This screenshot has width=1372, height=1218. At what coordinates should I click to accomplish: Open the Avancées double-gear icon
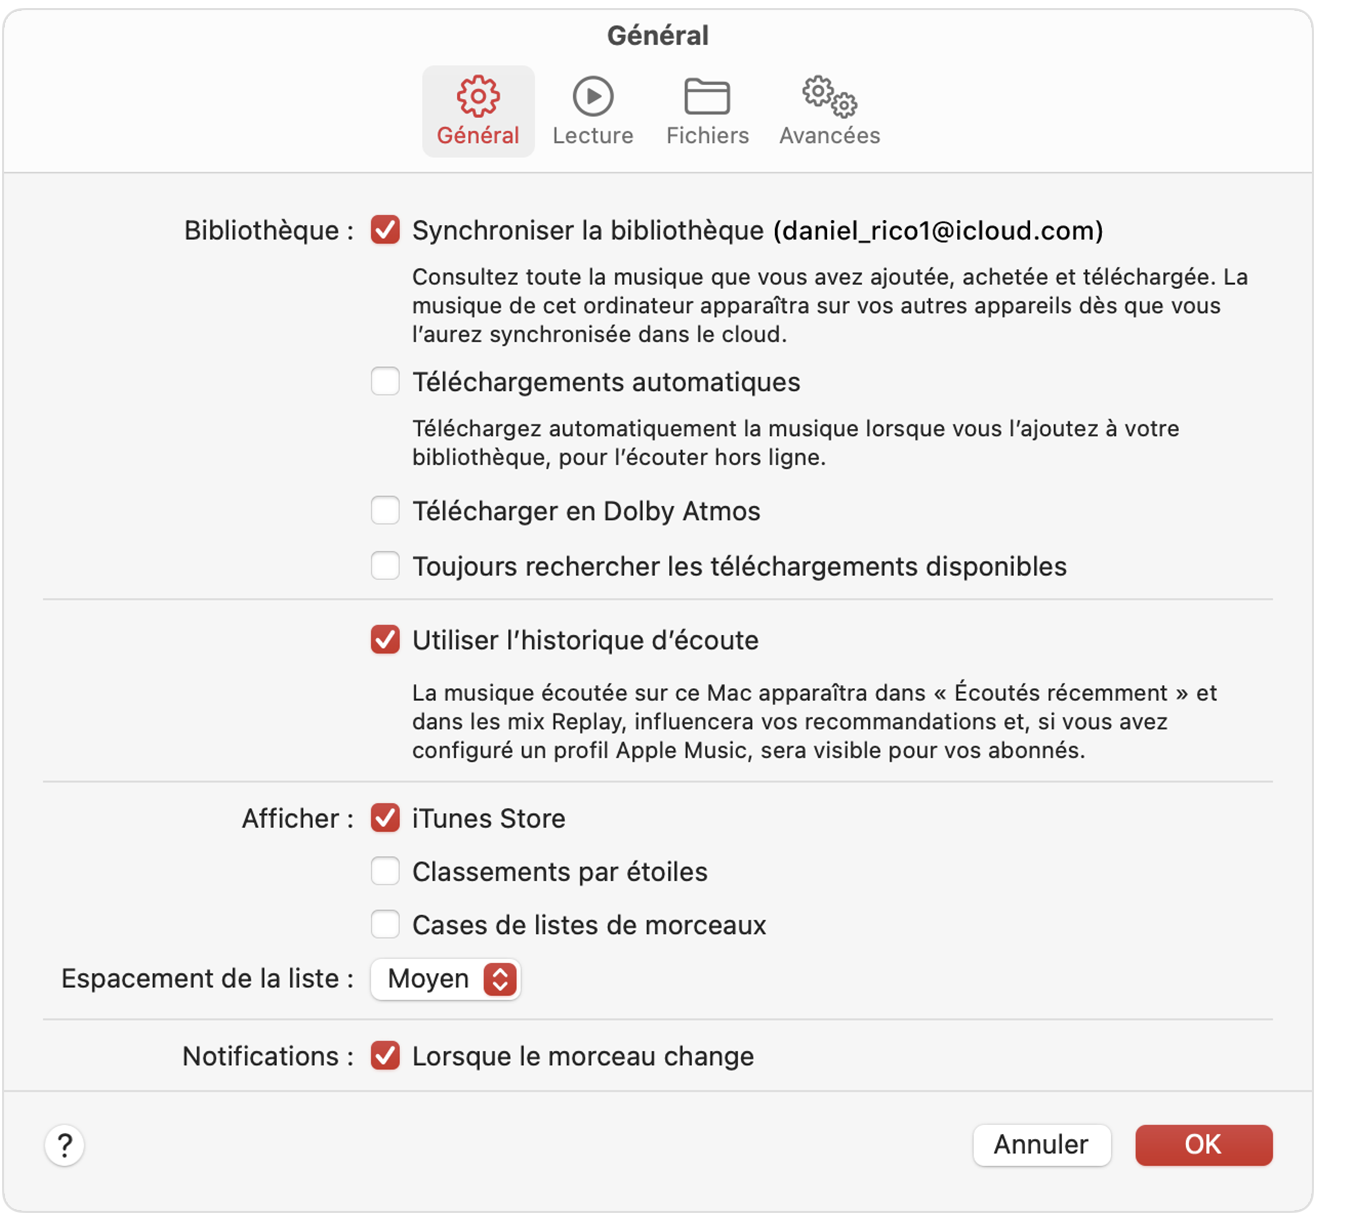(x=829, y=96)
